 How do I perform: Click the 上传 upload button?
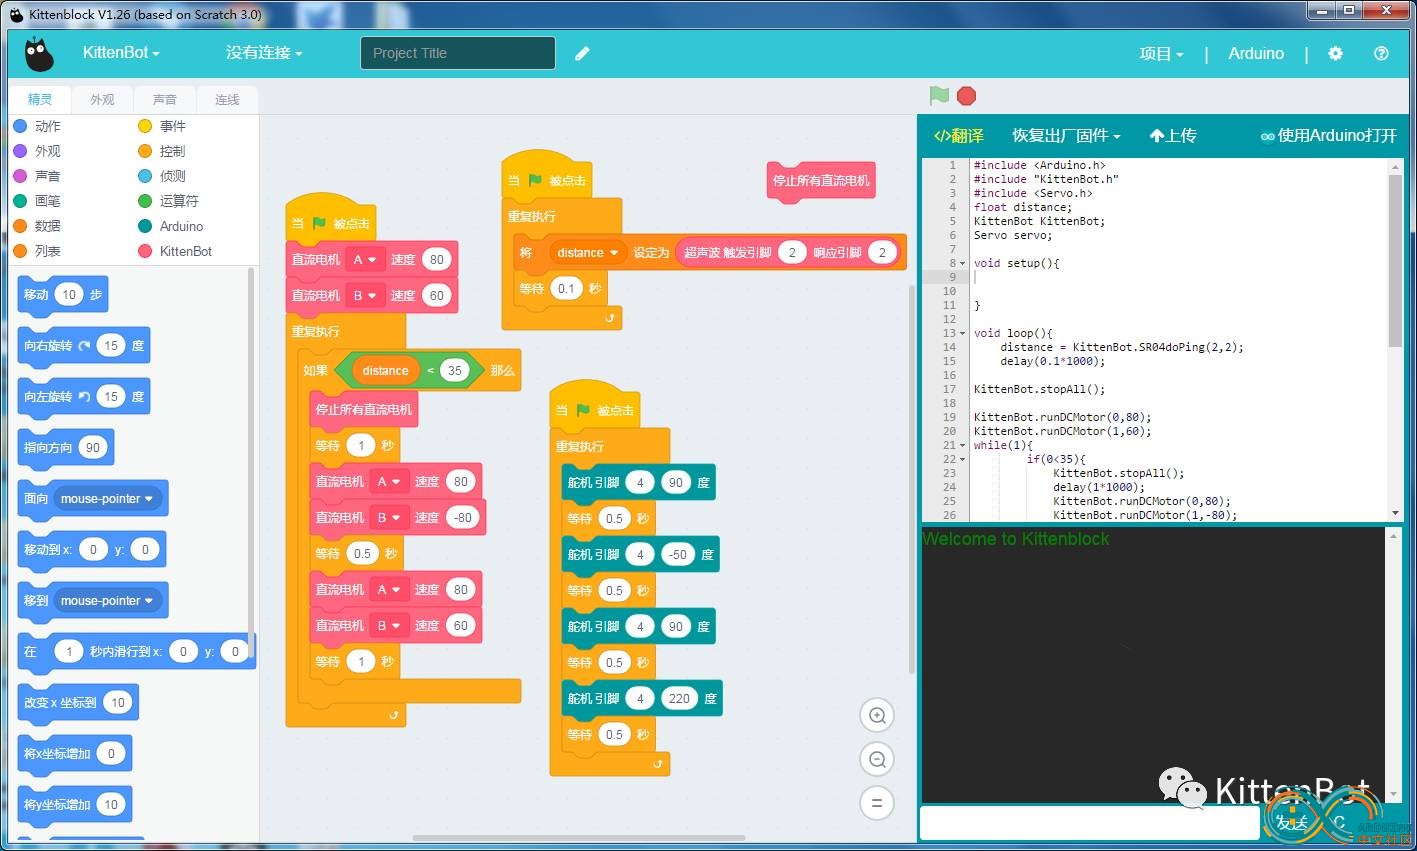coord(1173,136)
